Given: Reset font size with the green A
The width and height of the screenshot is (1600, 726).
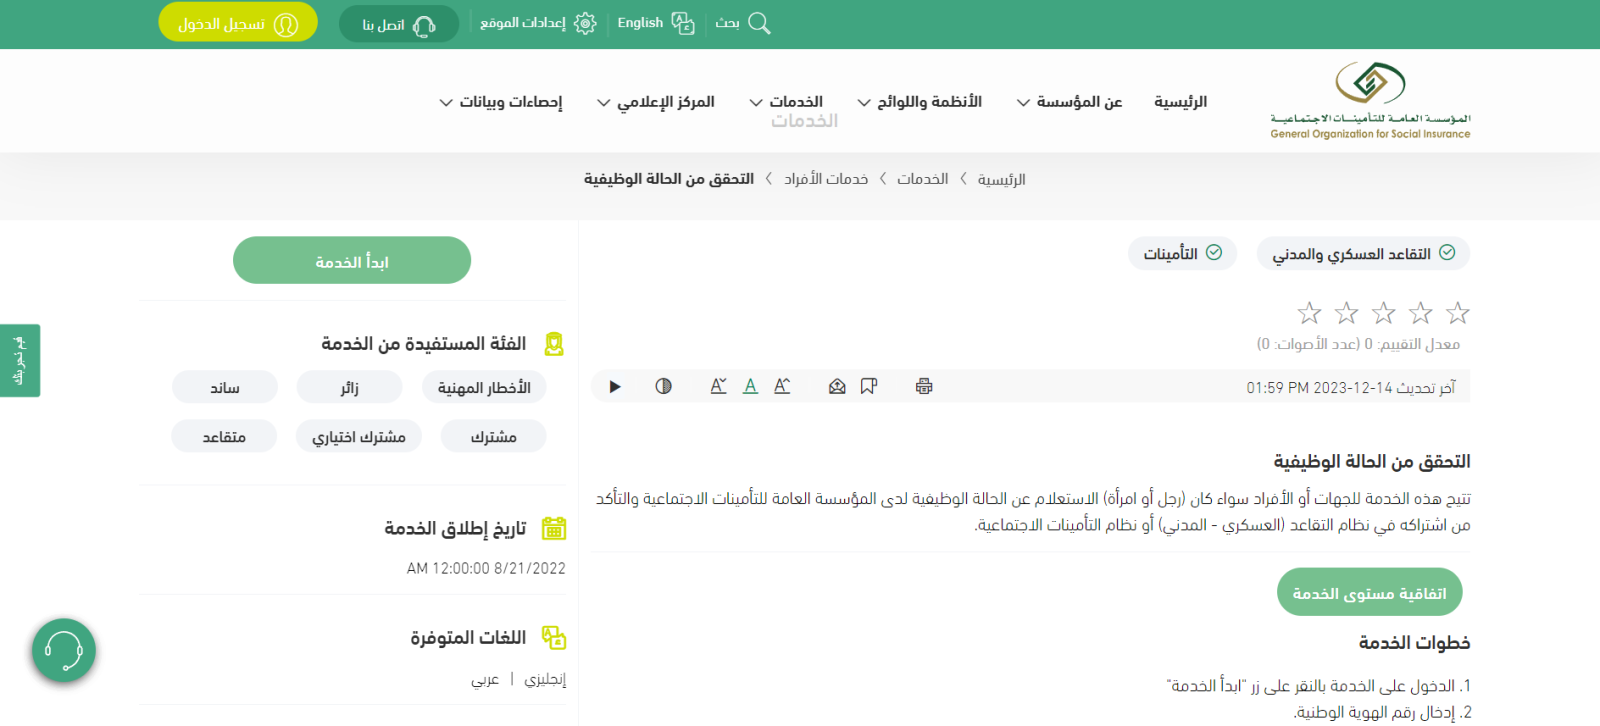Looking at the screenshot, I should [750, 386].
